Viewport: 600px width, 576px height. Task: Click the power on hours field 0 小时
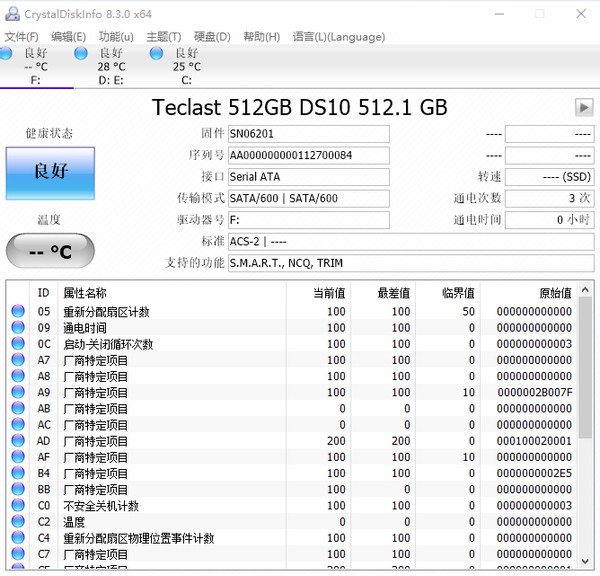pos(549,220)
